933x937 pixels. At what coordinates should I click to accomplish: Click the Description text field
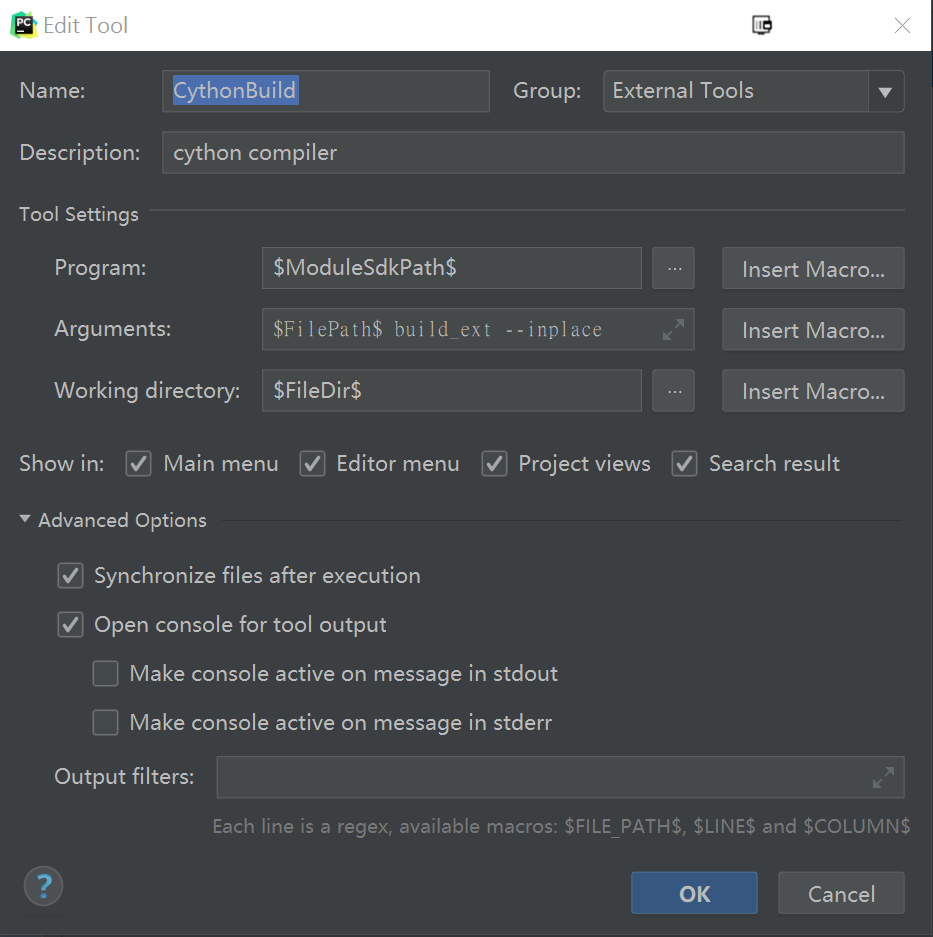click(x=530, y=152)
